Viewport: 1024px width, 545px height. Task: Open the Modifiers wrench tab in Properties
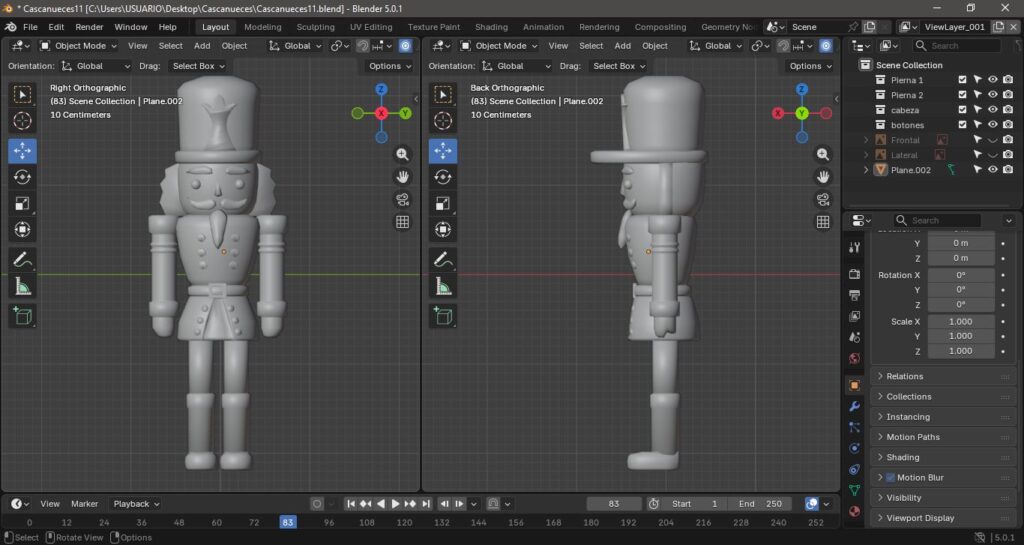(854, 407)
